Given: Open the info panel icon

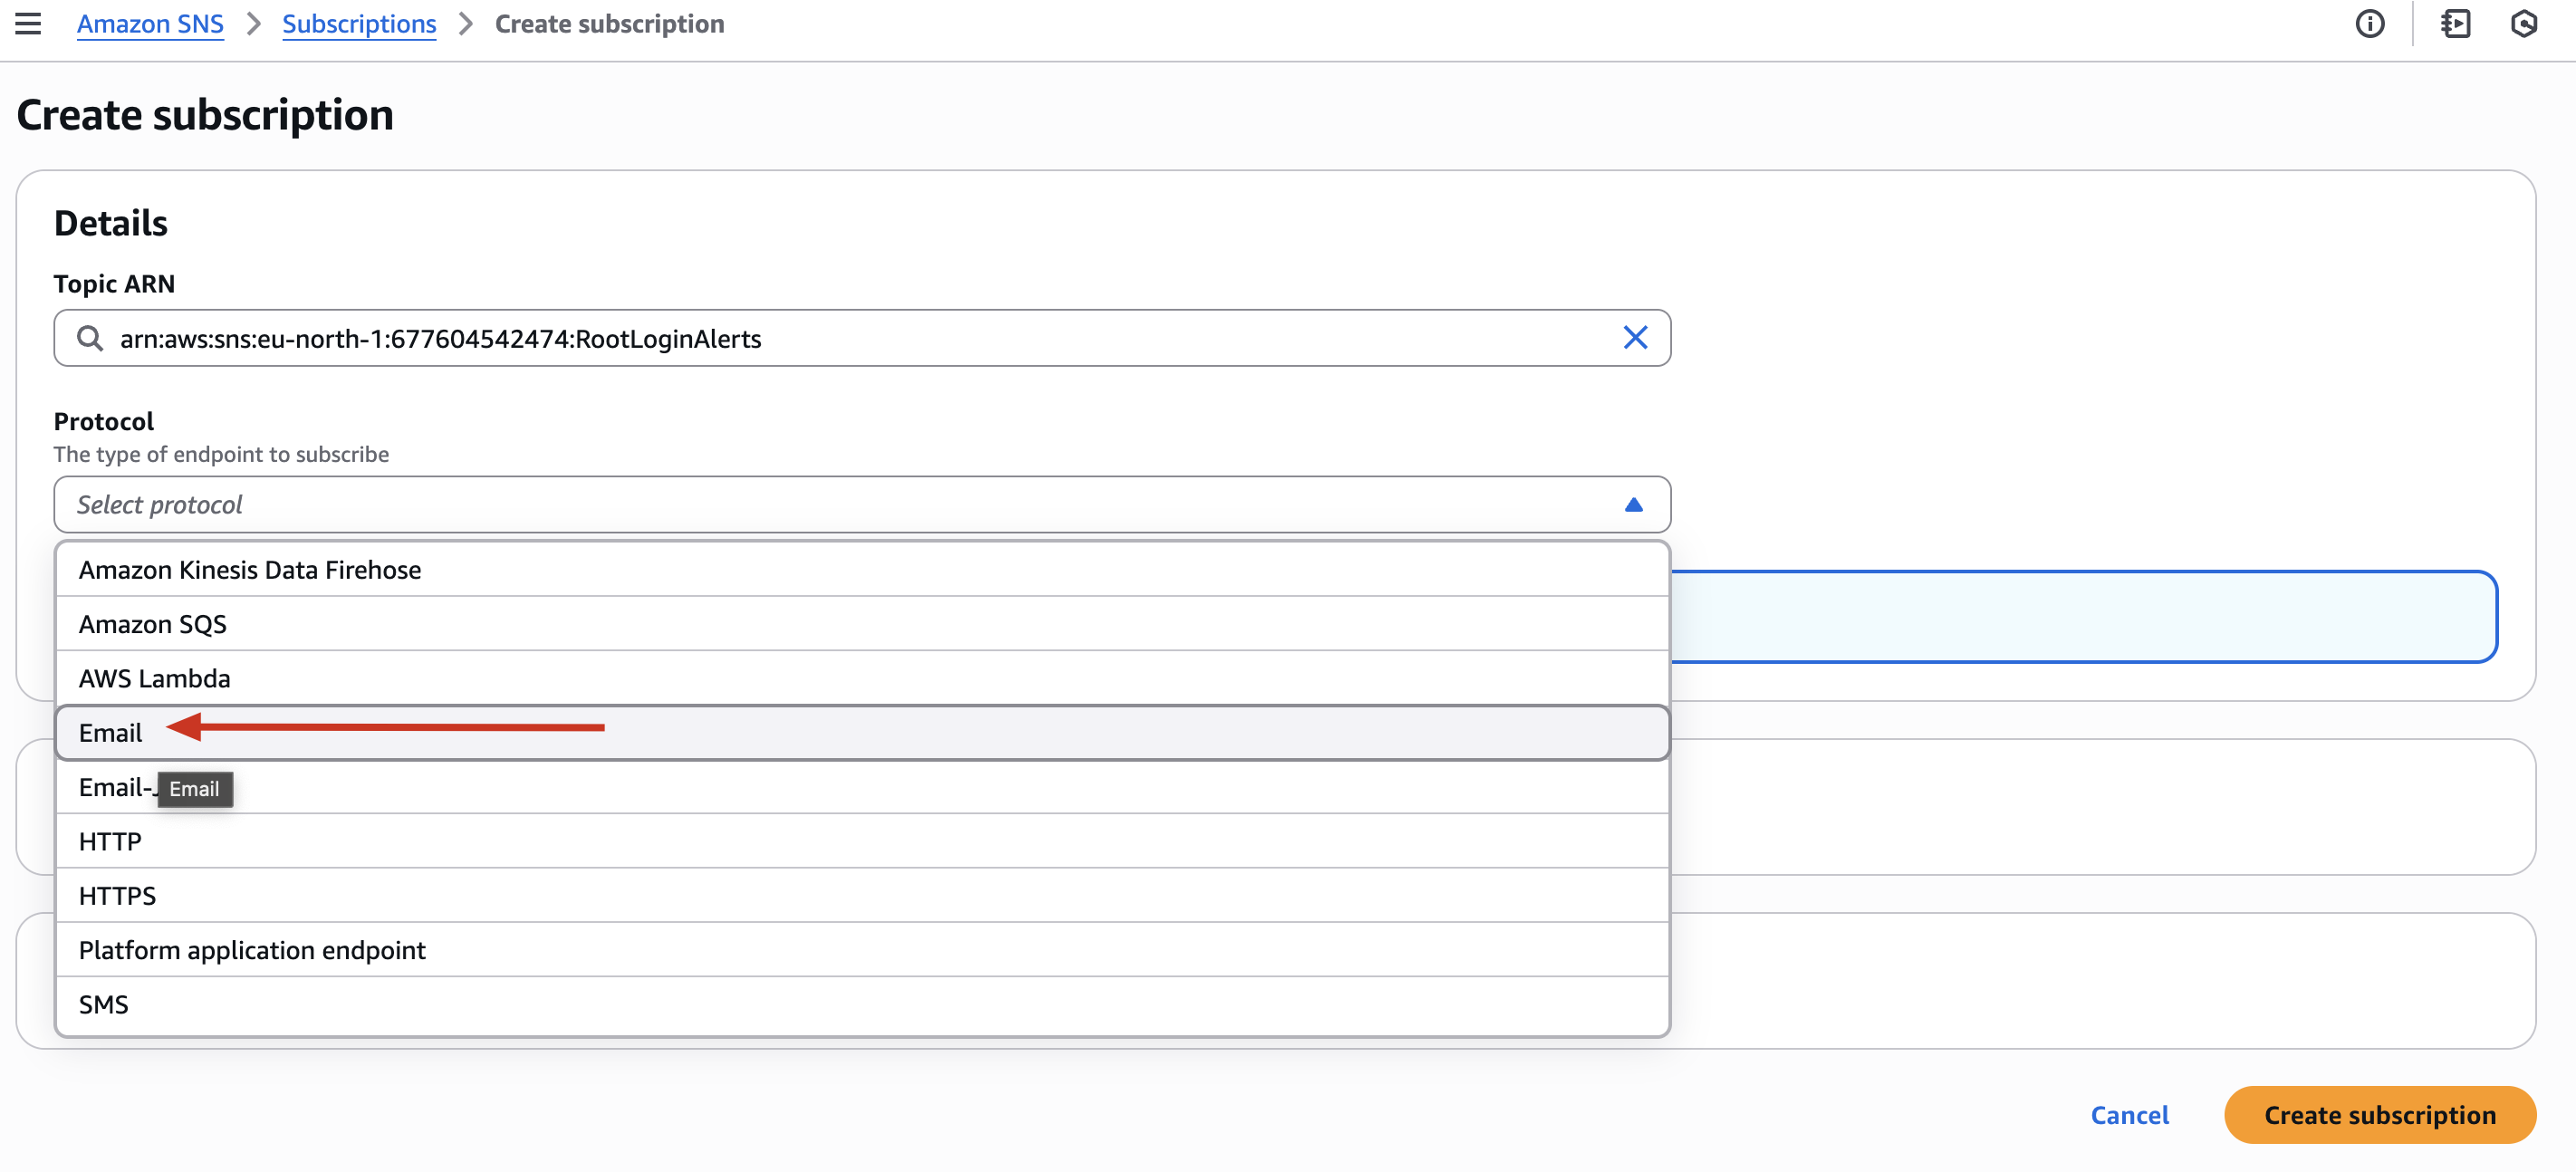Looking at the screenshot, I should point(2370,23).
